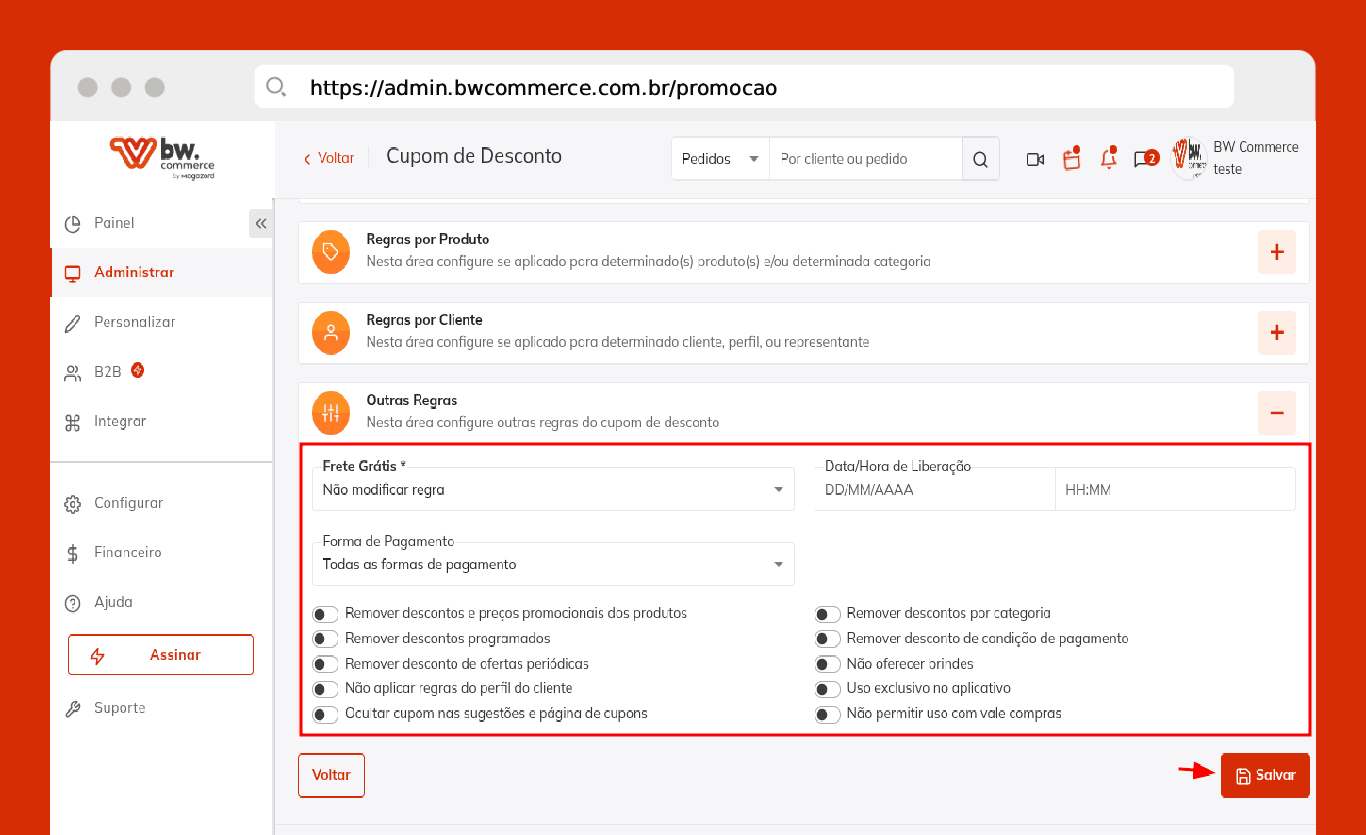Enable Não oferecer brindes toggle
This screenshot has height=835, width=1366.
pyautogui.click(x=828, y=665)
